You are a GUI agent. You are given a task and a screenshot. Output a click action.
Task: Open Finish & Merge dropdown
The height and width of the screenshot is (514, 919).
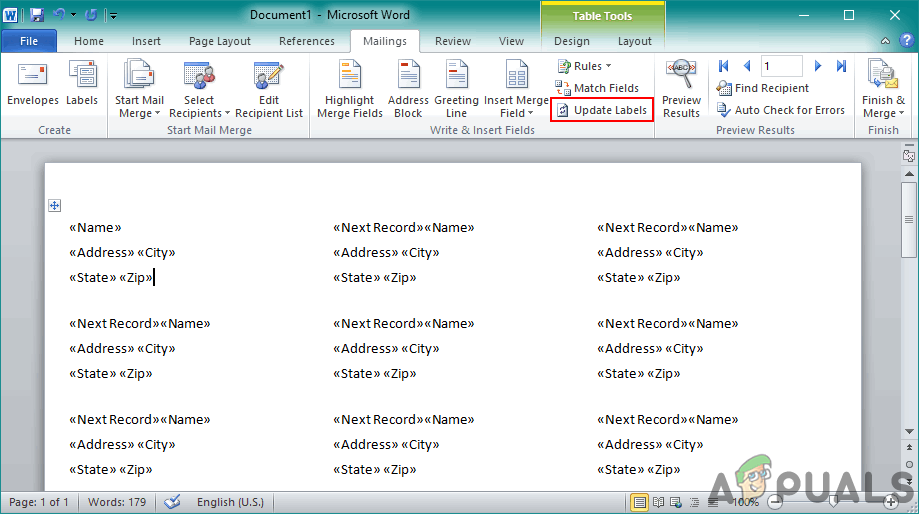pyautogui.click(x=883, y=89)
